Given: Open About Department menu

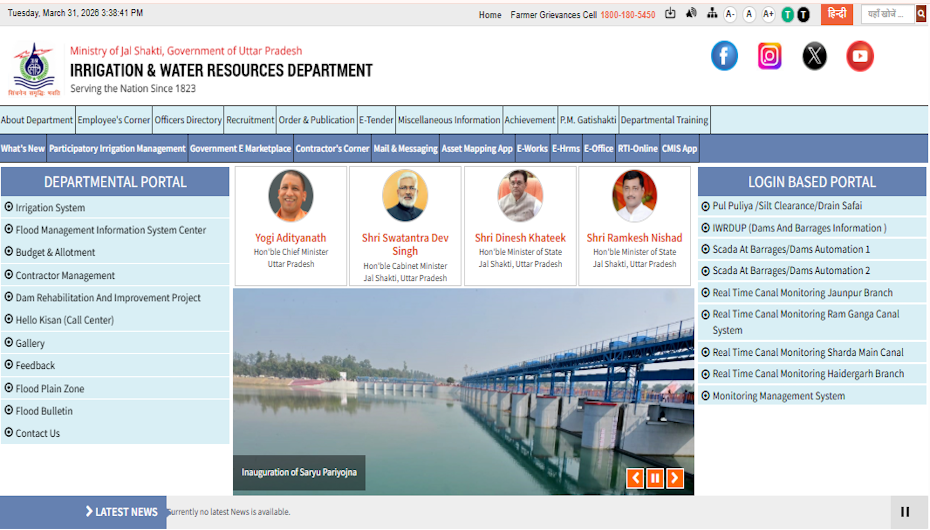Looking at the screenshot, I should click(37, 120).
